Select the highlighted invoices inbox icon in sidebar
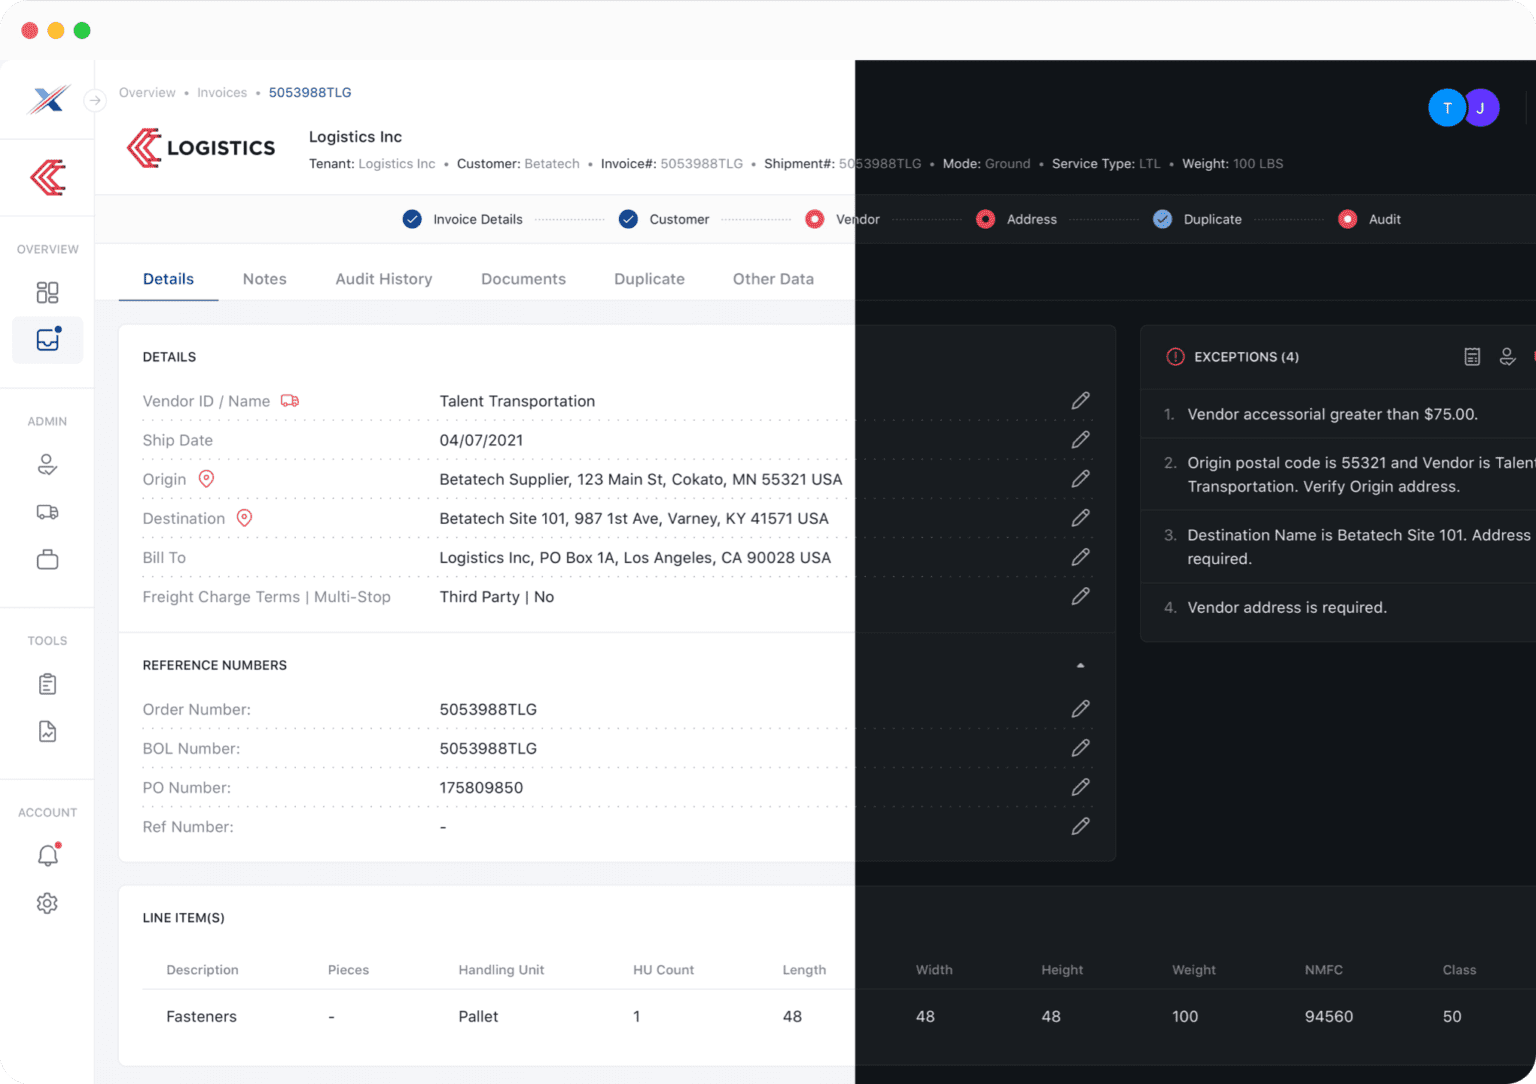The height and width of the screenshot is (1084, 1536). pyautogui.click(x=47, y=340)
